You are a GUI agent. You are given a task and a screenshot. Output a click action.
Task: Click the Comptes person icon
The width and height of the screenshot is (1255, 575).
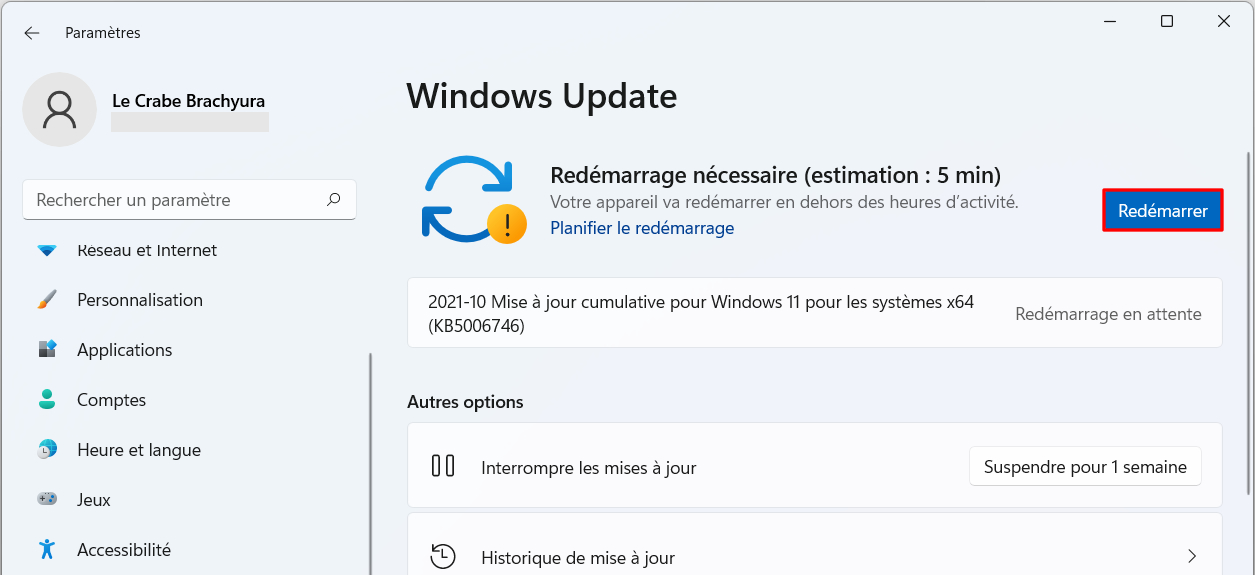point(47,400)
